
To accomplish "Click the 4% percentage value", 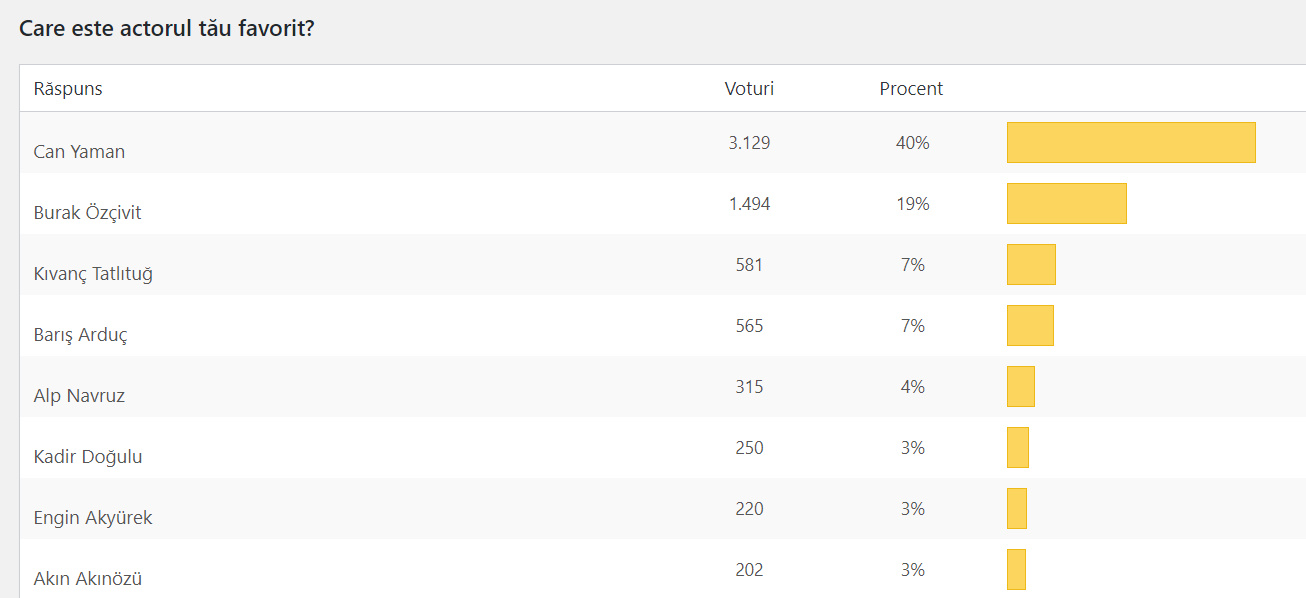I will point(912,387).
